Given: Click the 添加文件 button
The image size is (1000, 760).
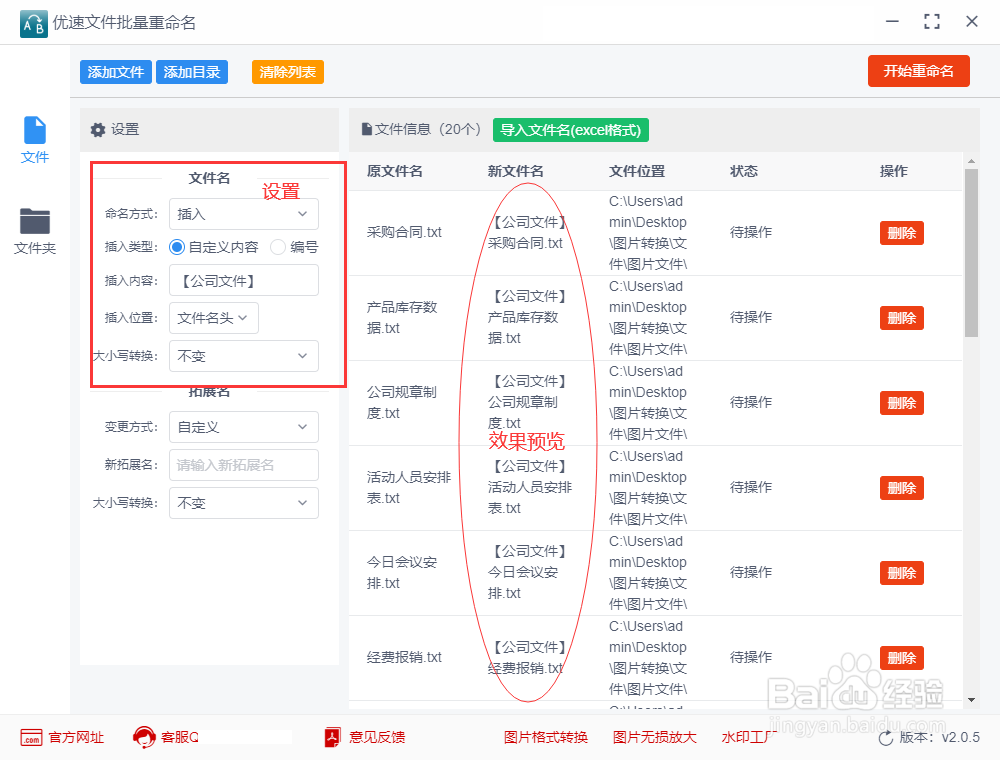Looking at the screenshot, I should [x=115, y=72].
